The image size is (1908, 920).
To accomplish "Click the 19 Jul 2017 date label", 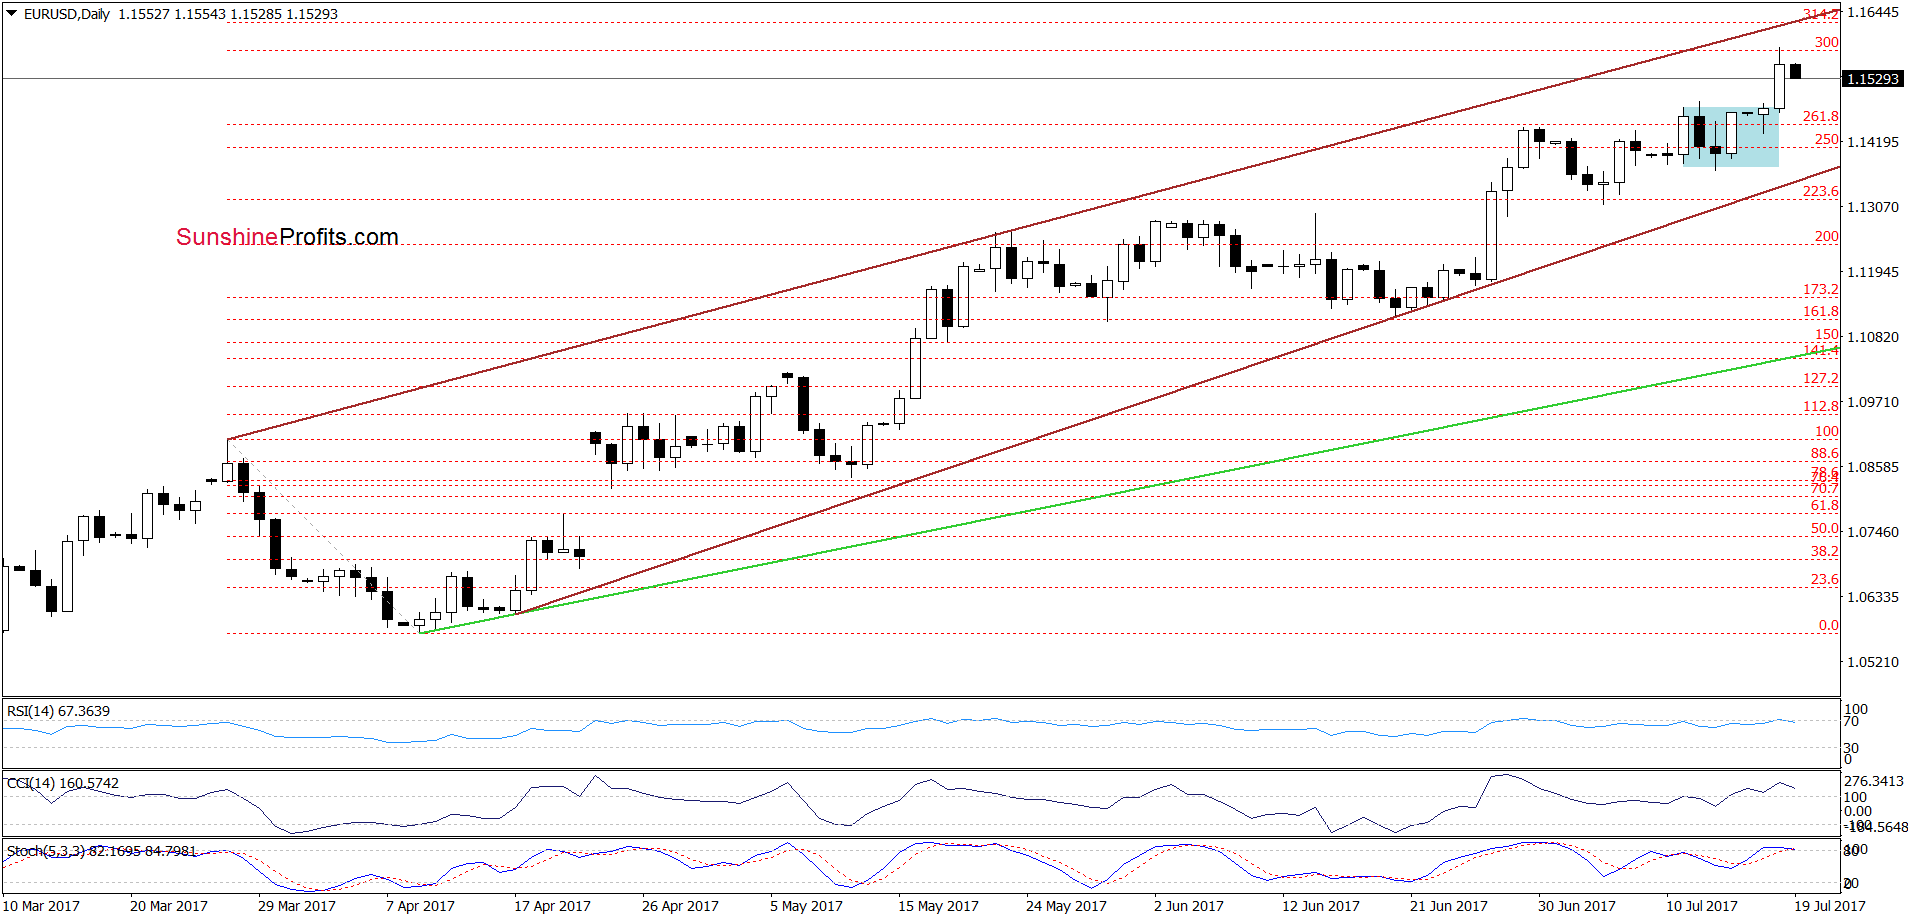I will tap(1830, 906).
